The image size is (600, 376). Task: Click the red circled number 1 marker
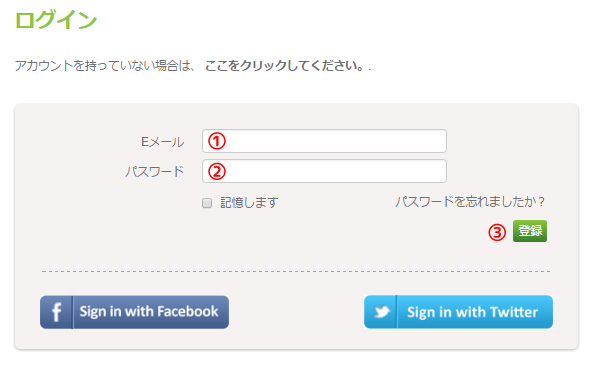[217, 141]
